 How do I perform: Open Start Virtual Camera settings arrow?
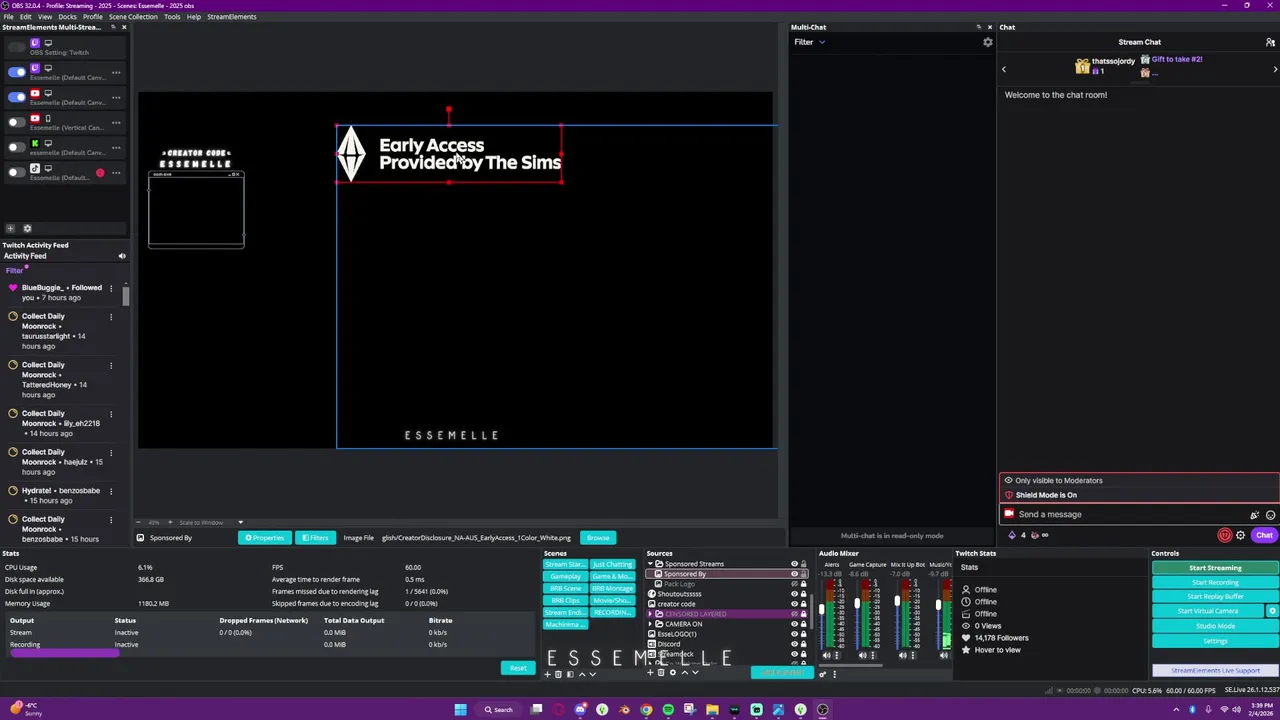click(1272, 611)
